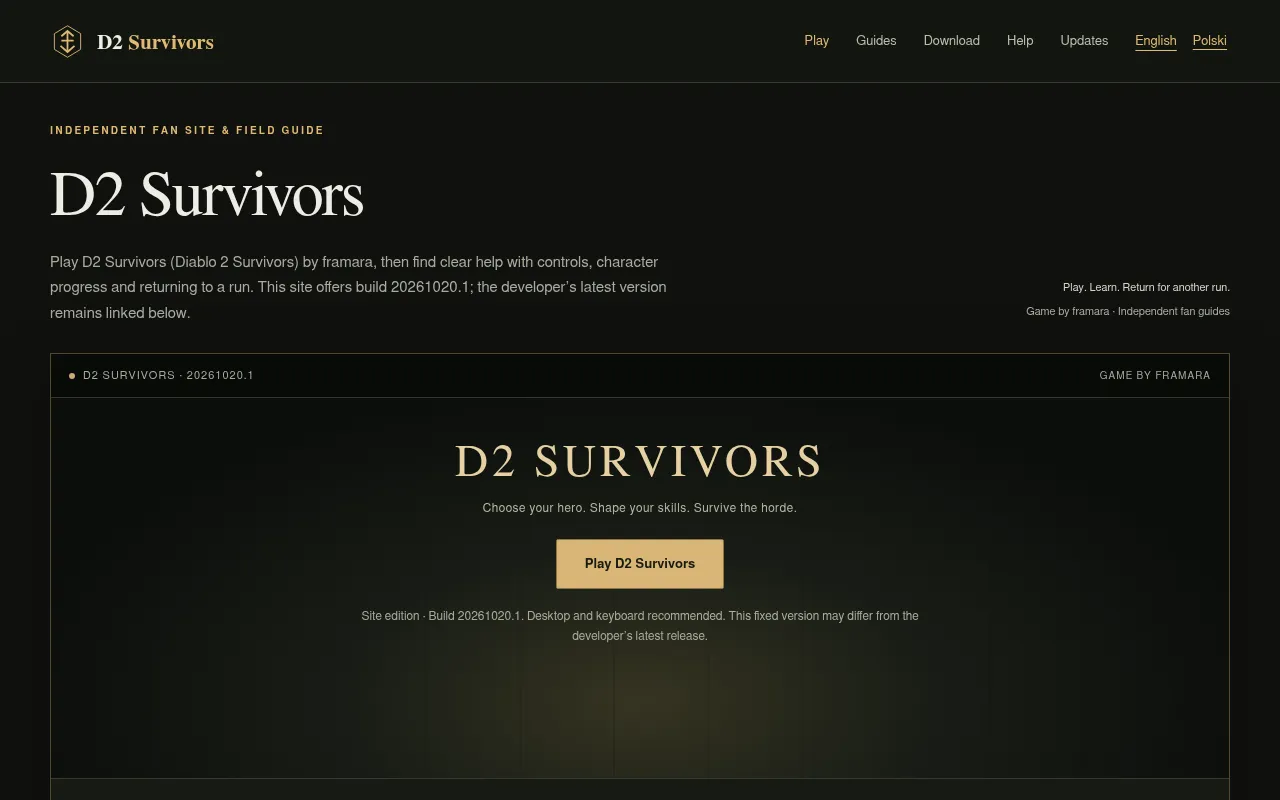The width and height of the screenshot is (1280, 800).
Task: Click the 'D2 SURVIVORS · 20261020.1' status label
Action: click(168, 375)
